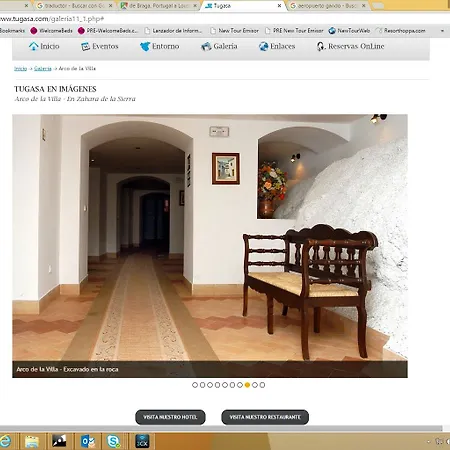Open File Explorer from the taskbar
The image size is (450, 450).
[x=32, y=441]
